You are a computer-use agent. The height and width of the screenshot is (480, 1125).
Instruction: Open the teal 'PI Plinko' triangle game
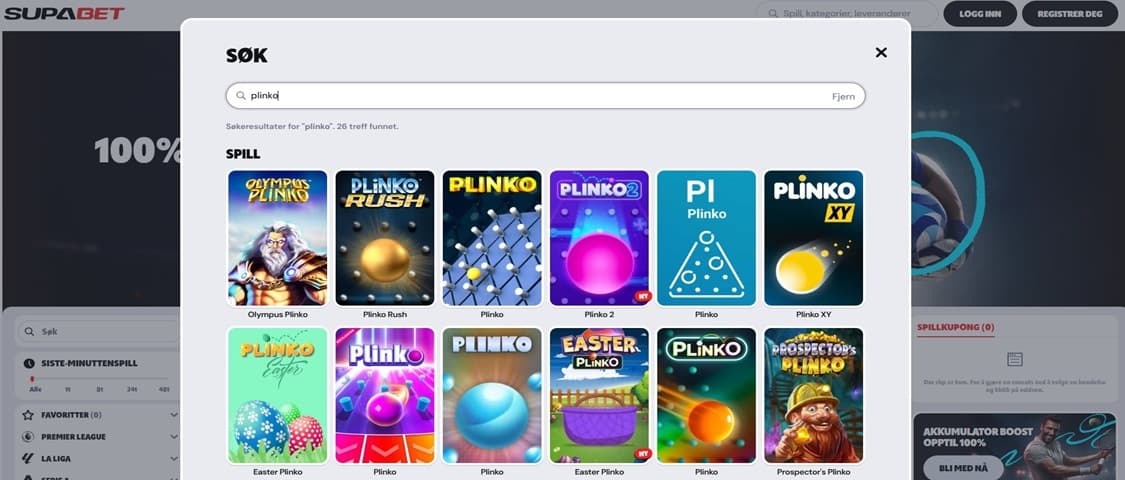point(706,238)
